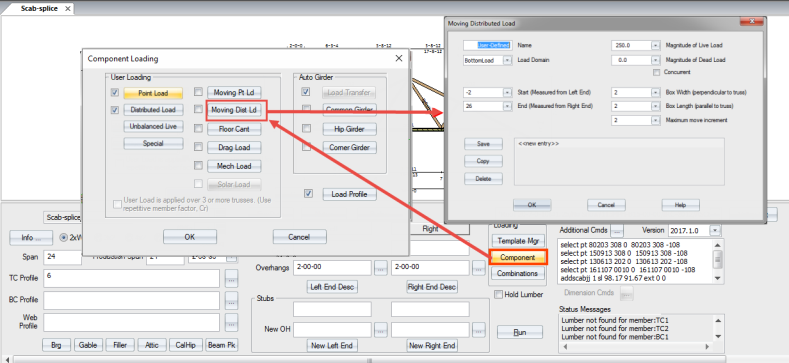The height and width of the screenshot is (363, 789).
Task: Open the Template Mgr
Action: click(518, 241)
